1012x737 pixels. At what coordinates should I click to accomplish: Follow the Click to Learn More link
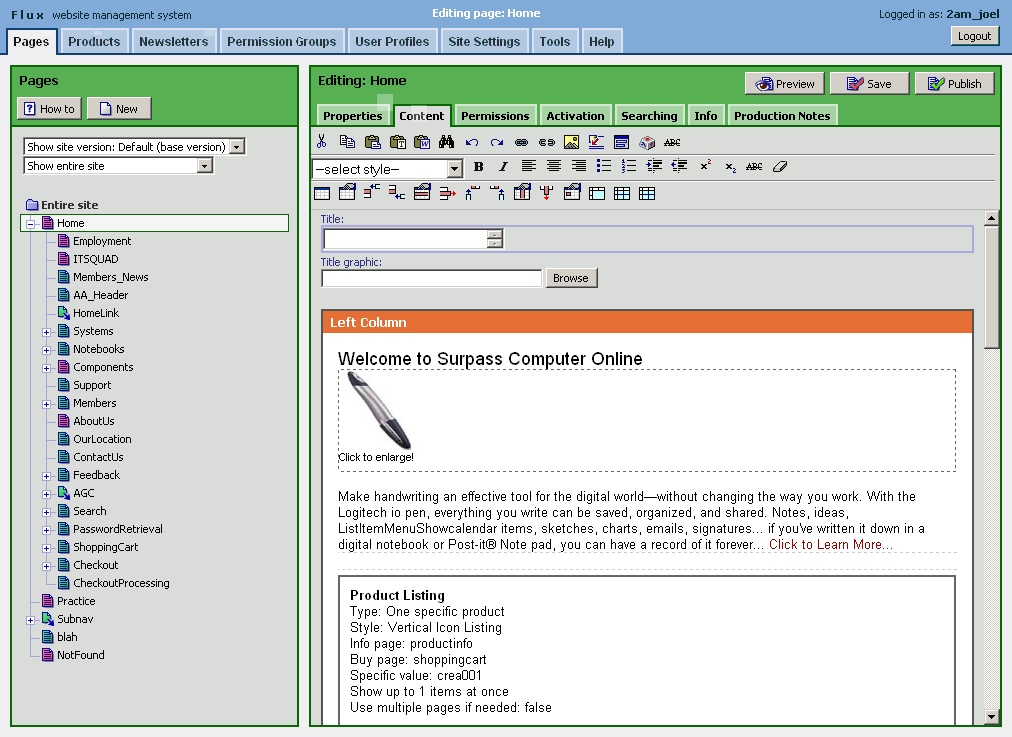pos(831,545)
